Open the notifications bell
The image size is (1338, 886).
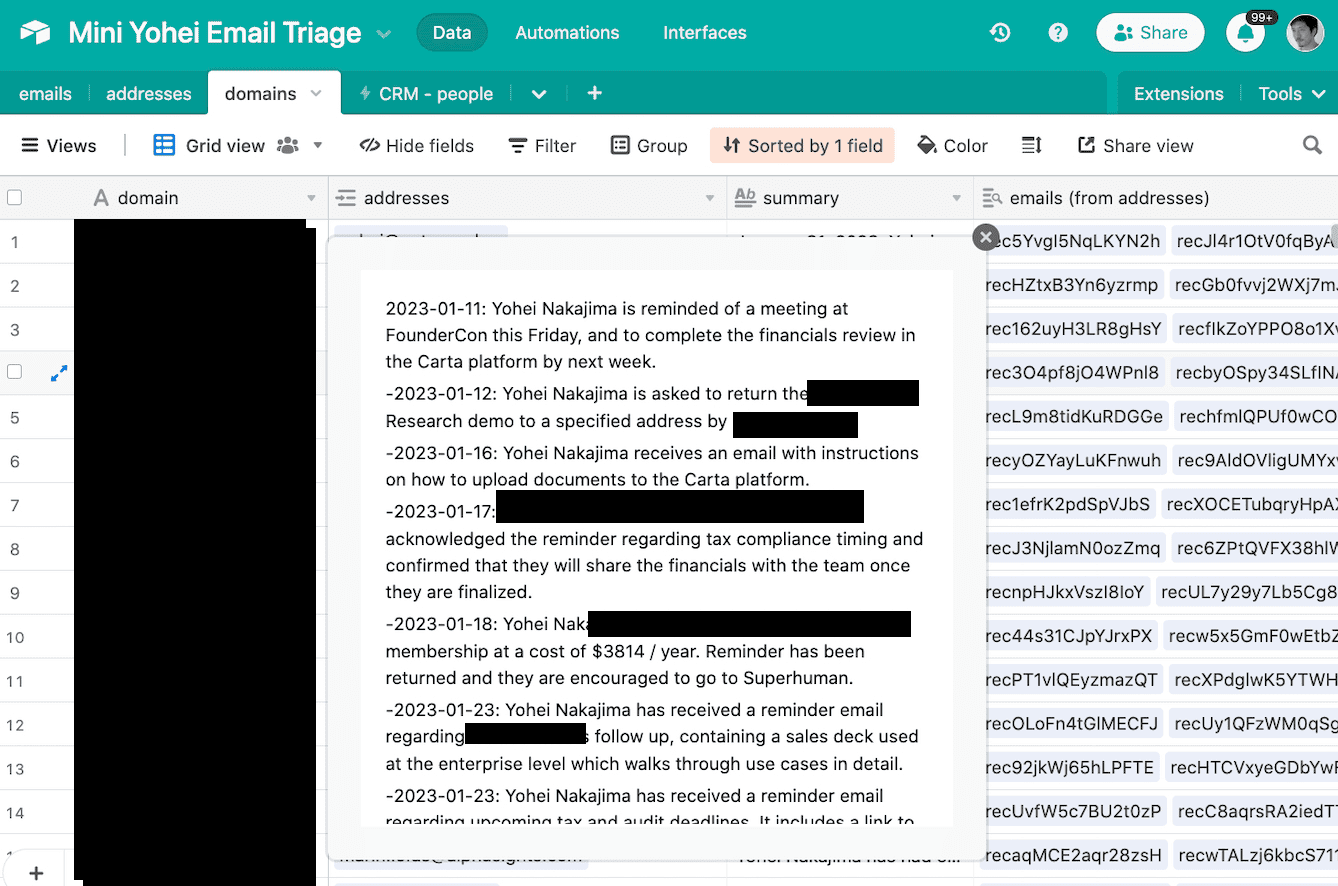click(x=1246, y=34)
